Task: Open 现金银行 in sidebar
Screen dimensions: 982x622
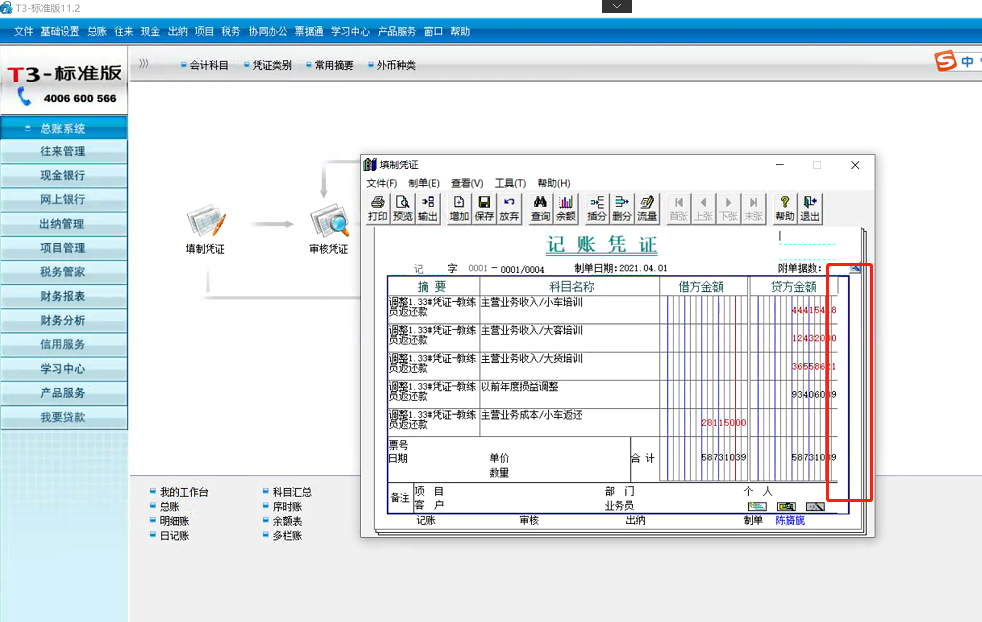Action: pos(64,175)
